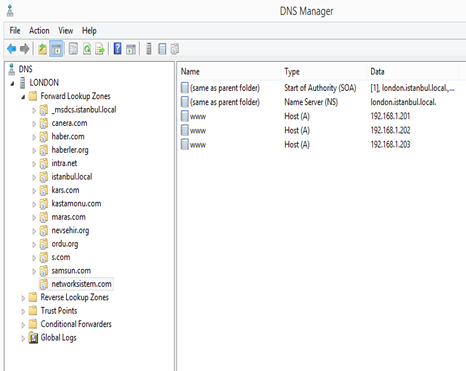Collapse the LONDON server node
Image resolution: width=466 pixels, height=371 pixels.
pyautogui.click(x=12, y=83)
